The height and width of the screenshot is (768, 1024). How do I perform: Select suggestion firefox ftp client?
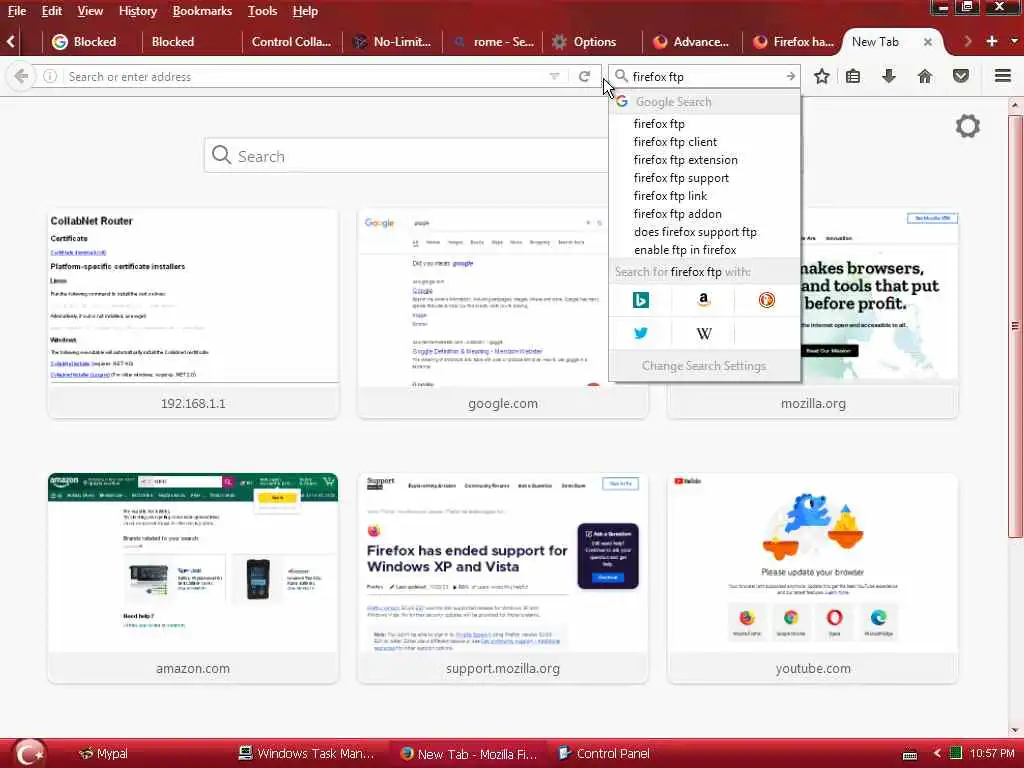(x=704, y=142)
